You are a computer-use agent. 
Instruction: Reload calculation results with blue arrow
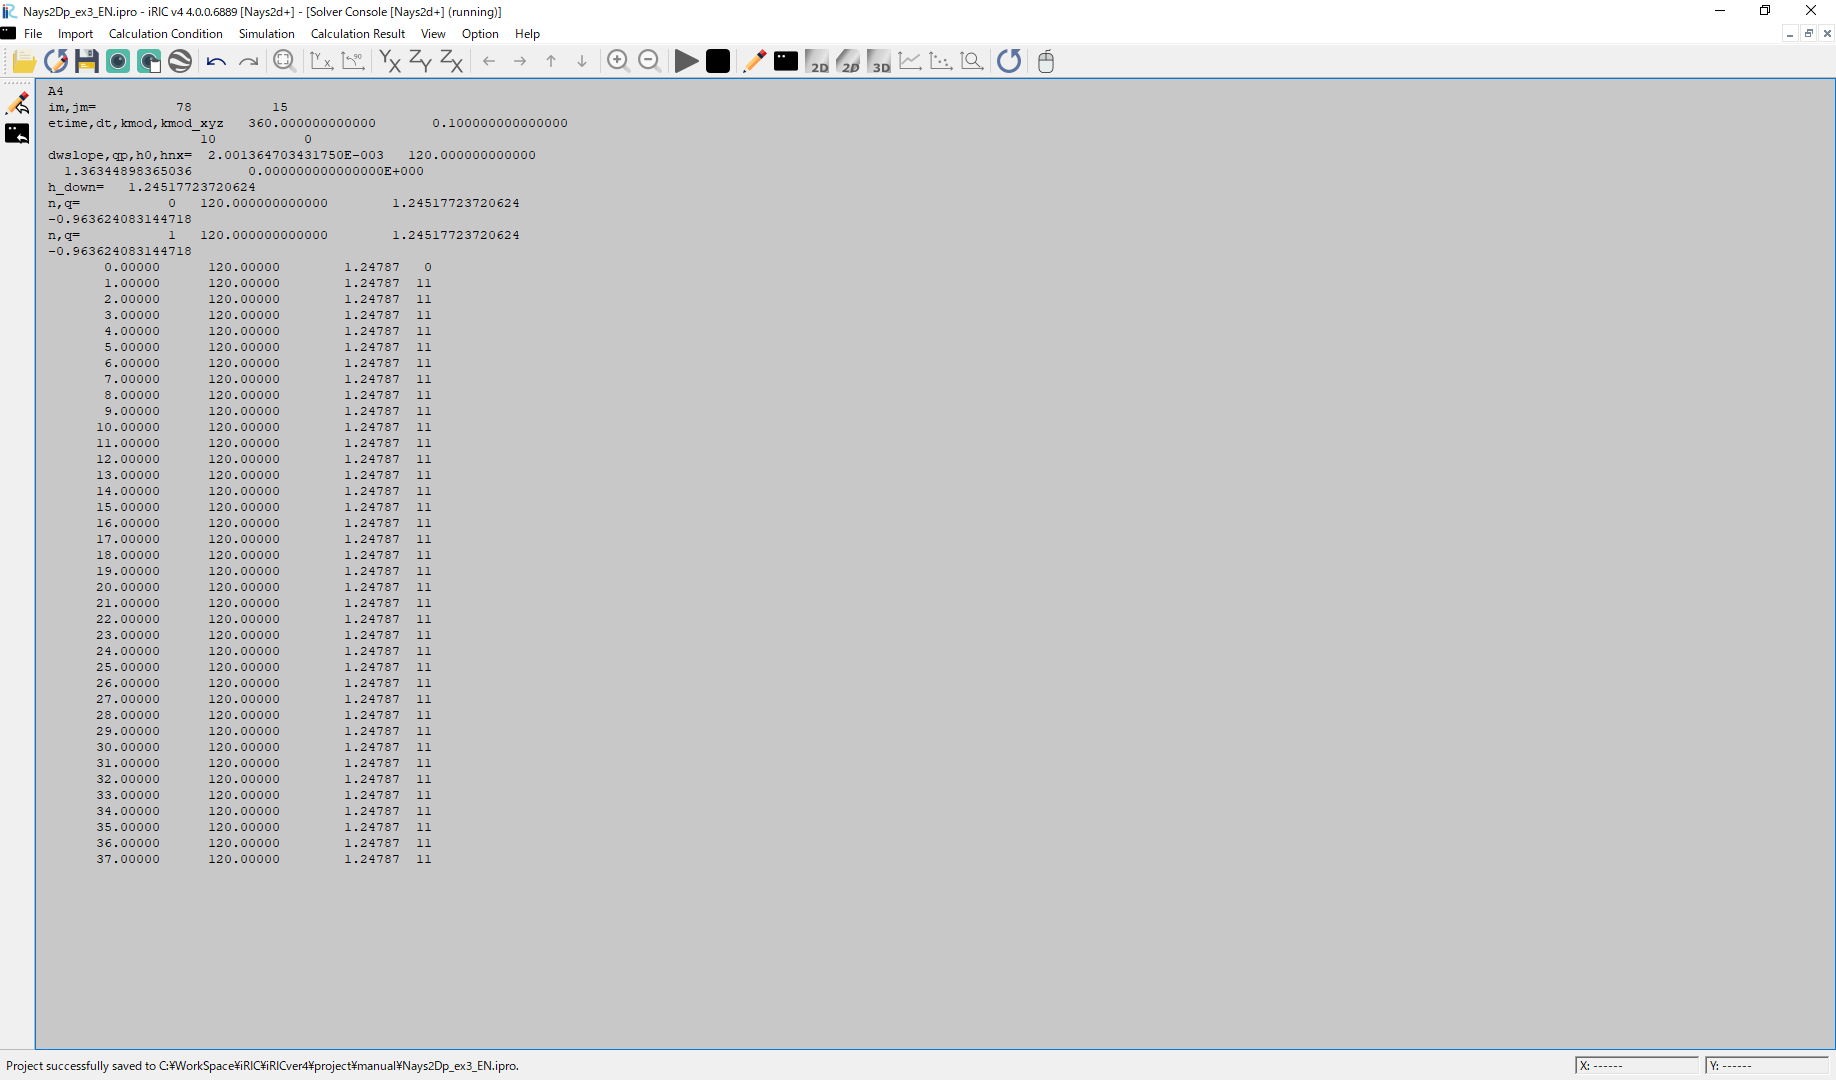pos(1009,61)
